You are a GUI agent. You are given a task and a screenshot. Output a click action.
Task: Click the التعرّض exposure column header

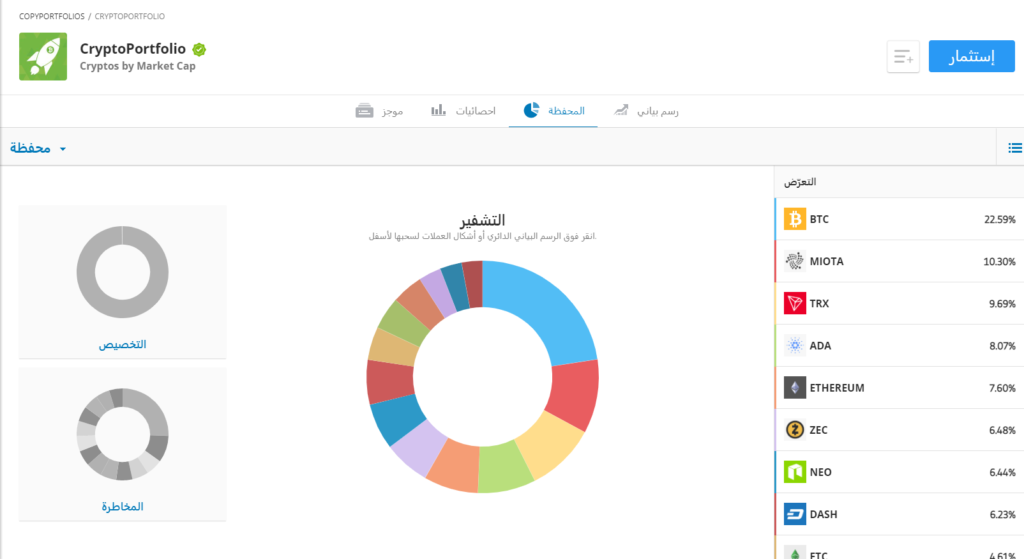pos(800,182)
